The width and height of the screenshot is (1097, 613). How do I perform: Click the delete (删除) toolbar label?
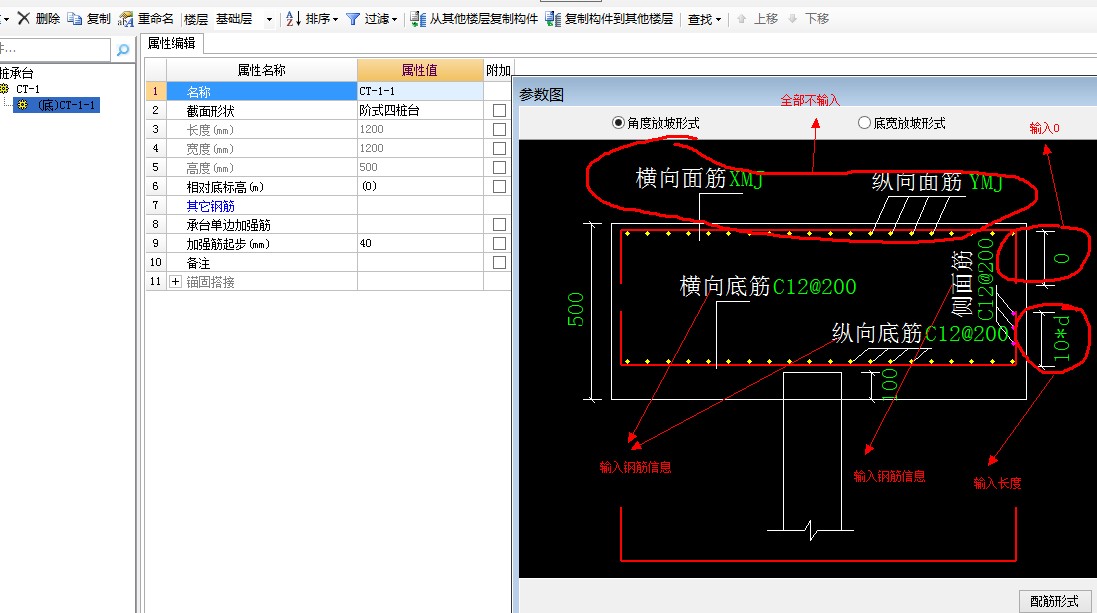pos(48,19)
